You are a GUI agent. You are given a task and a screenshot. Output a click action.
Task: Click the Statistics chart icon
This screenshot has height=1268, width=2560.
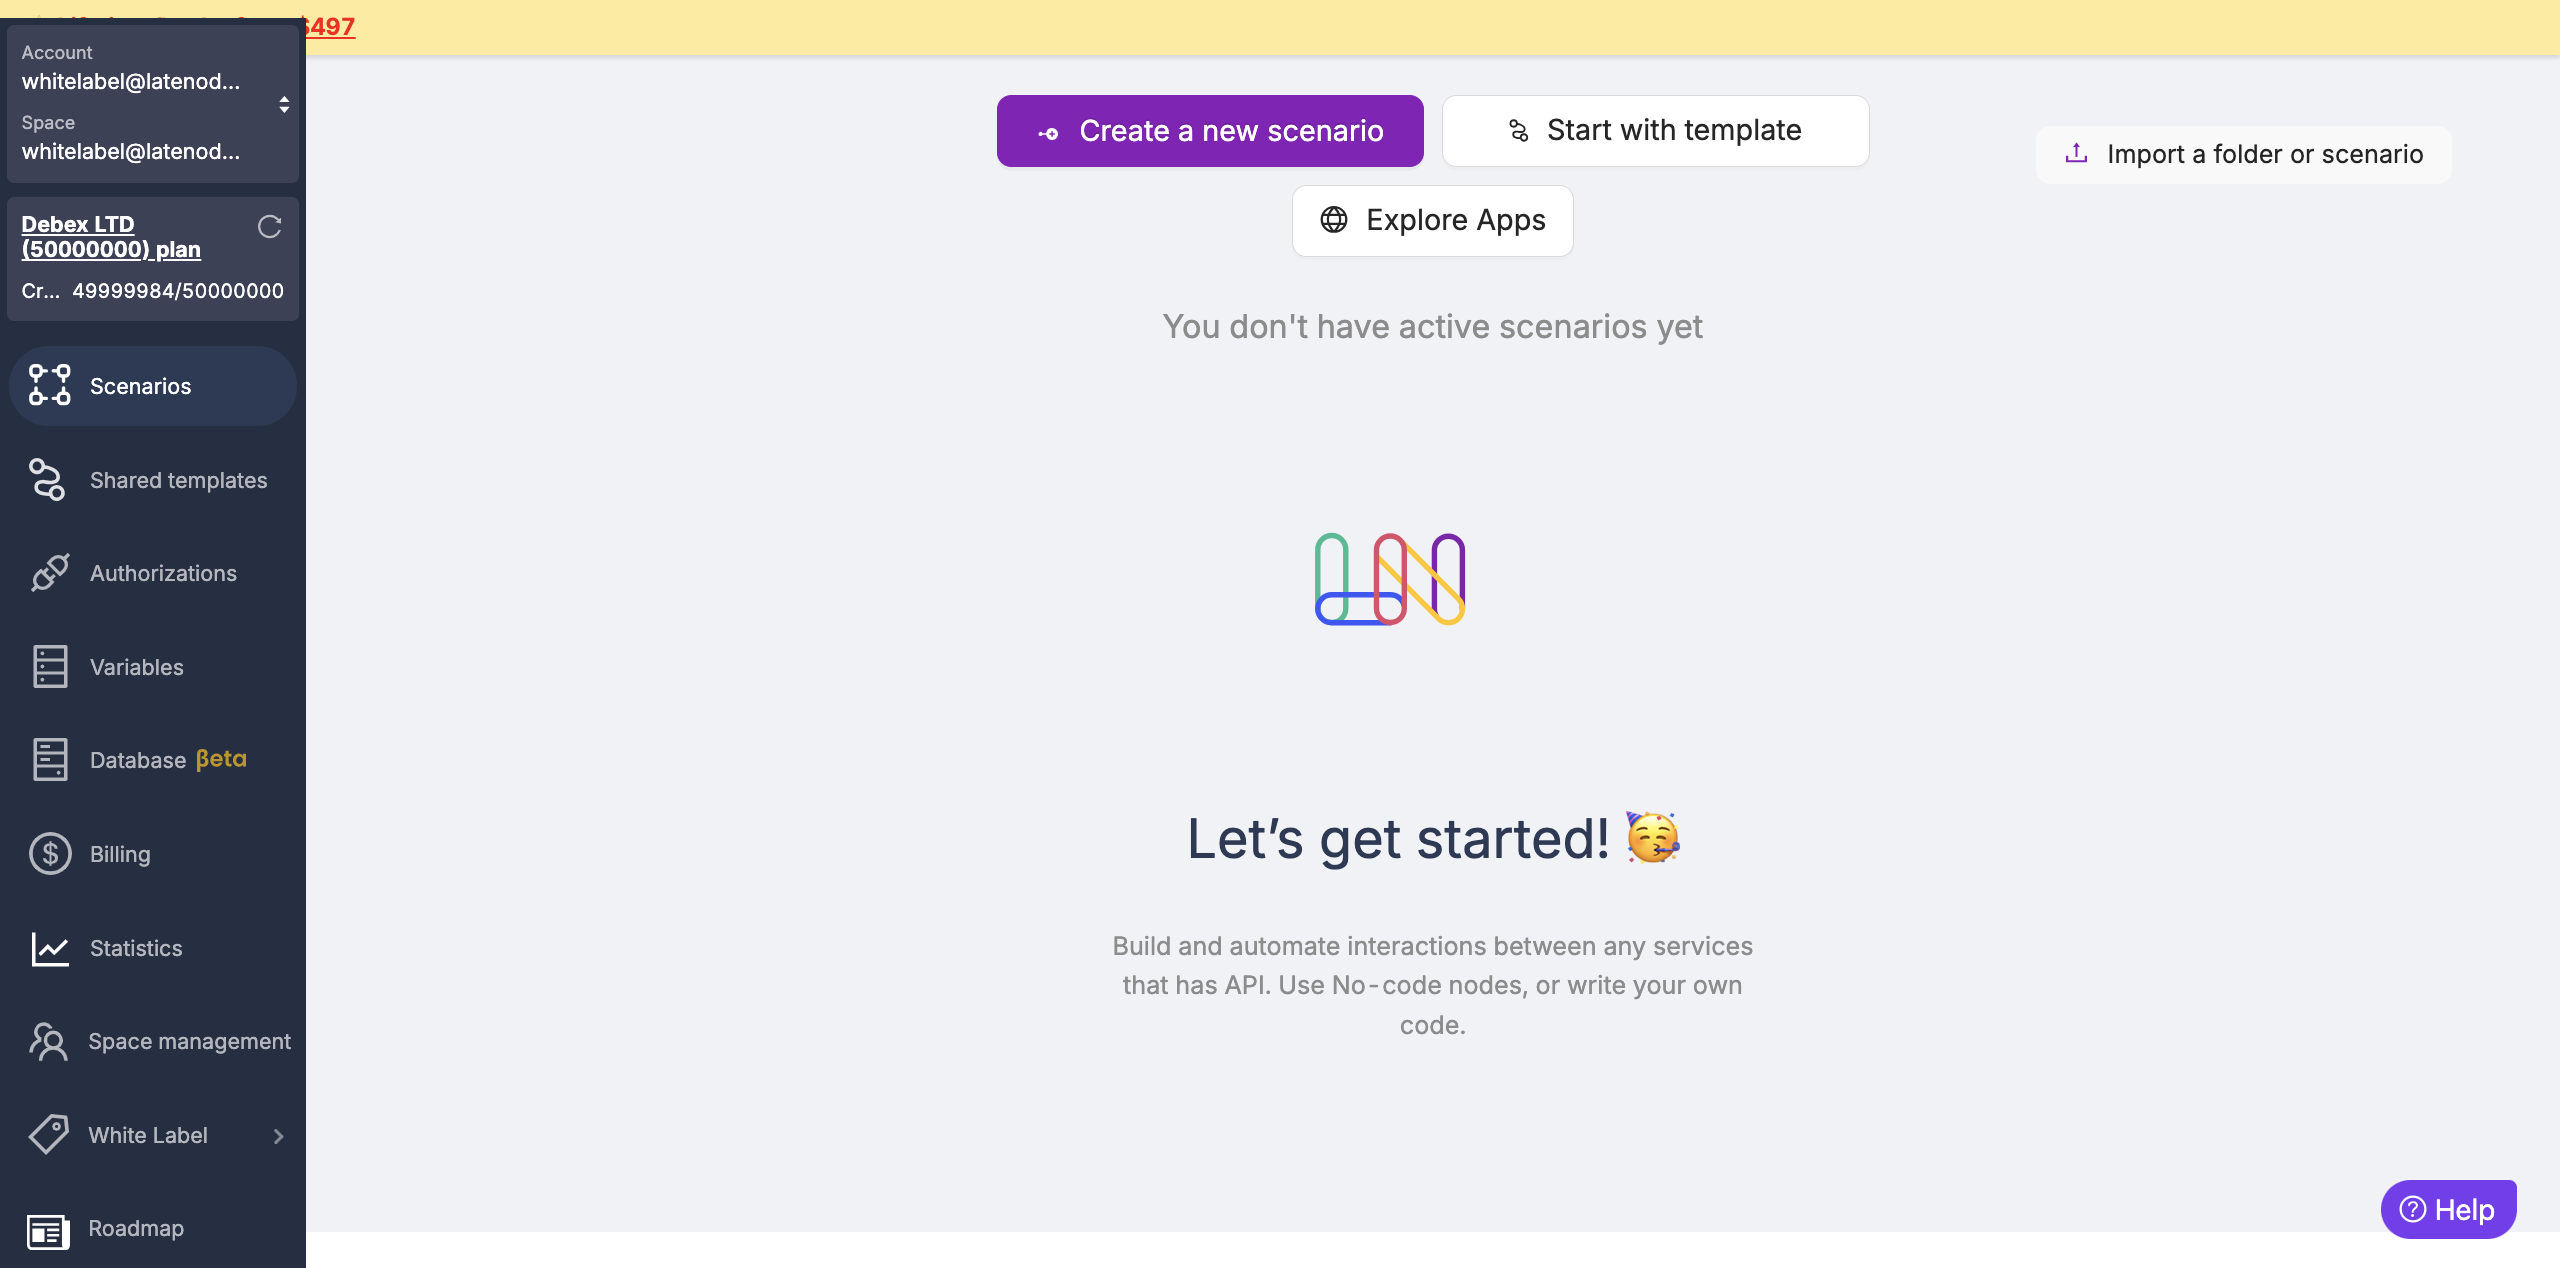point(49,948)
